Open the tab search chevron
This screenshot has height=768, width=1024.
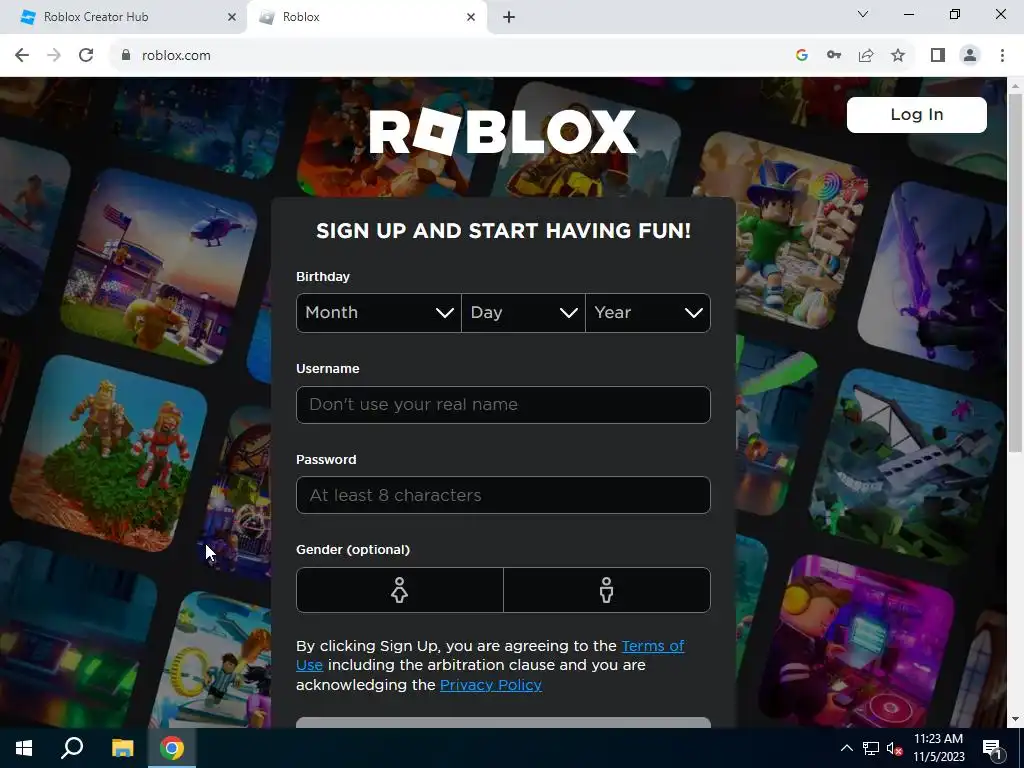863,14
